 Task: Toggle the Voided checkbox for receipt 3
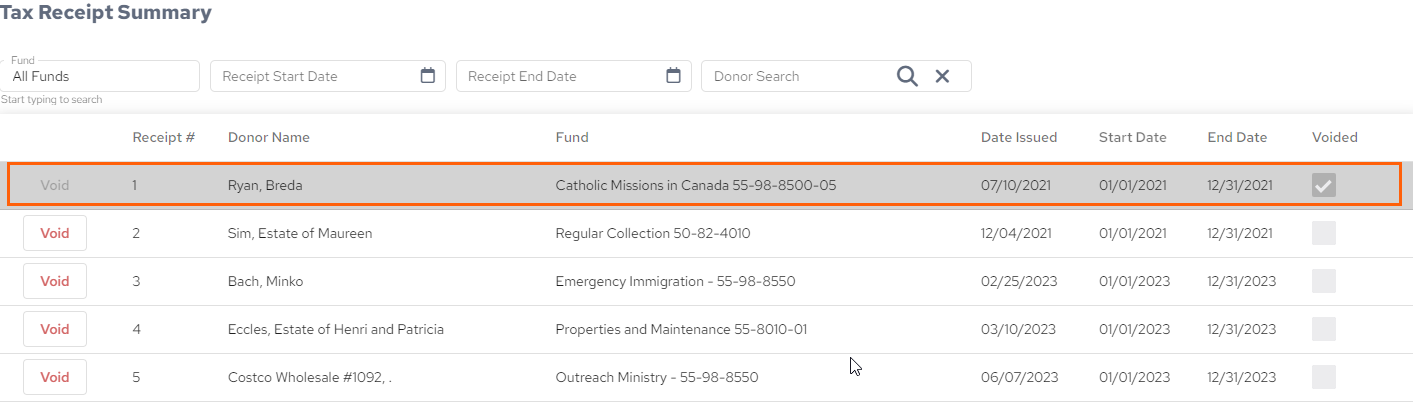[1324, 281]
